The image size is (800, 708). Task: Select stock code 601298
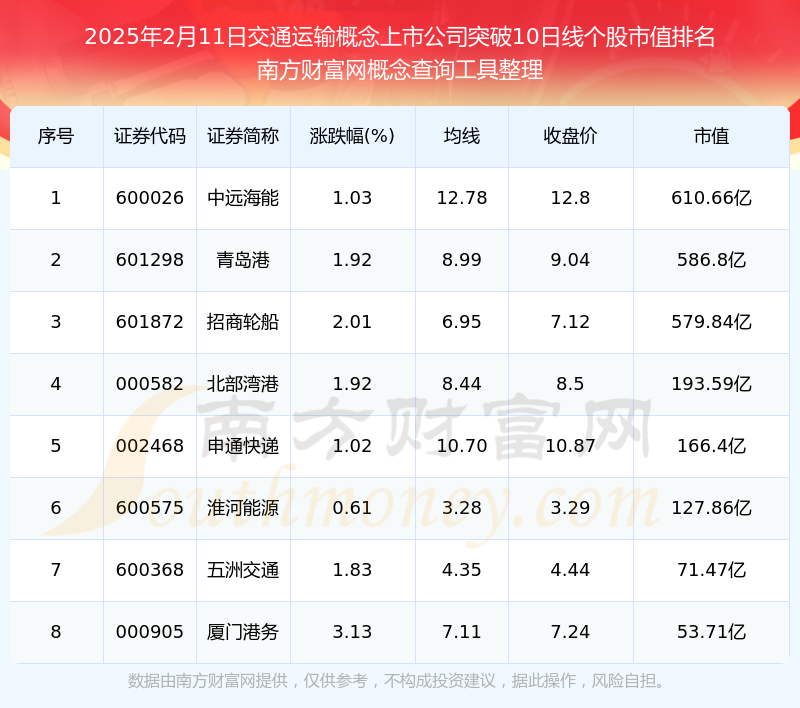click(149, 260)
